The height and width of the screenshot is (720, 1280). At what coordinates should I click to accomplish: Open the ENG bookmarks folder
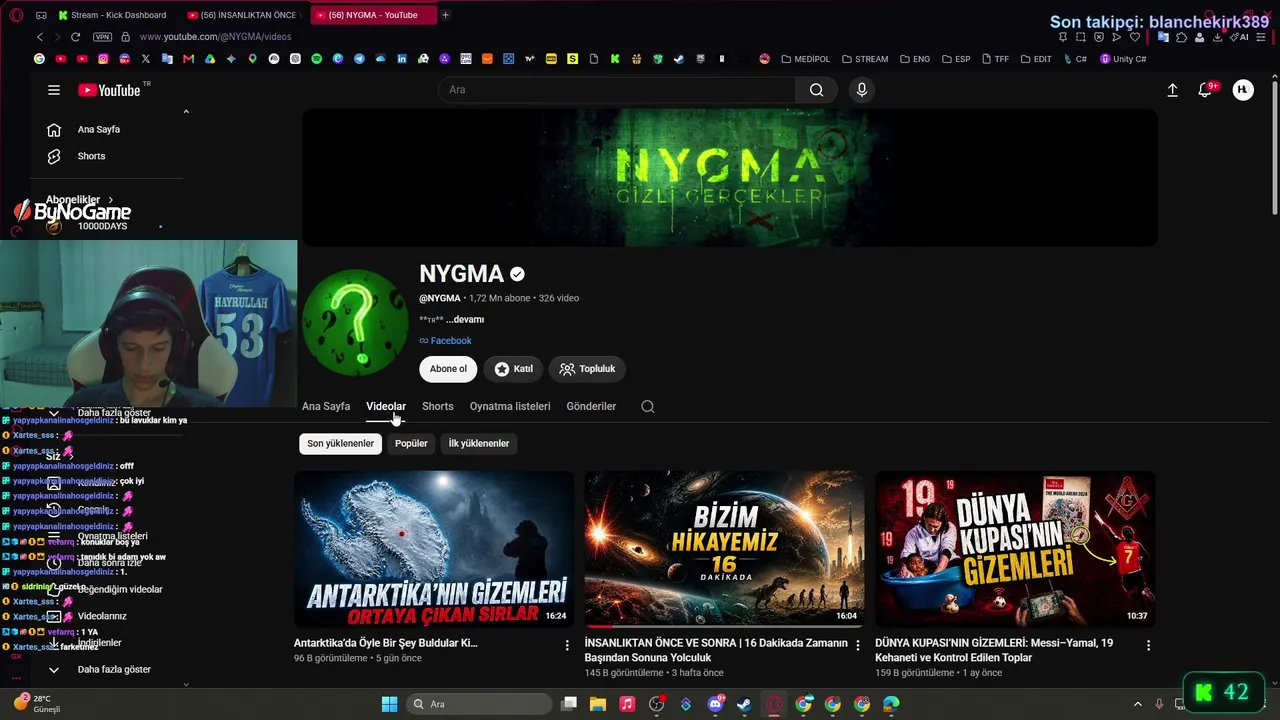(x=915, y=59)
